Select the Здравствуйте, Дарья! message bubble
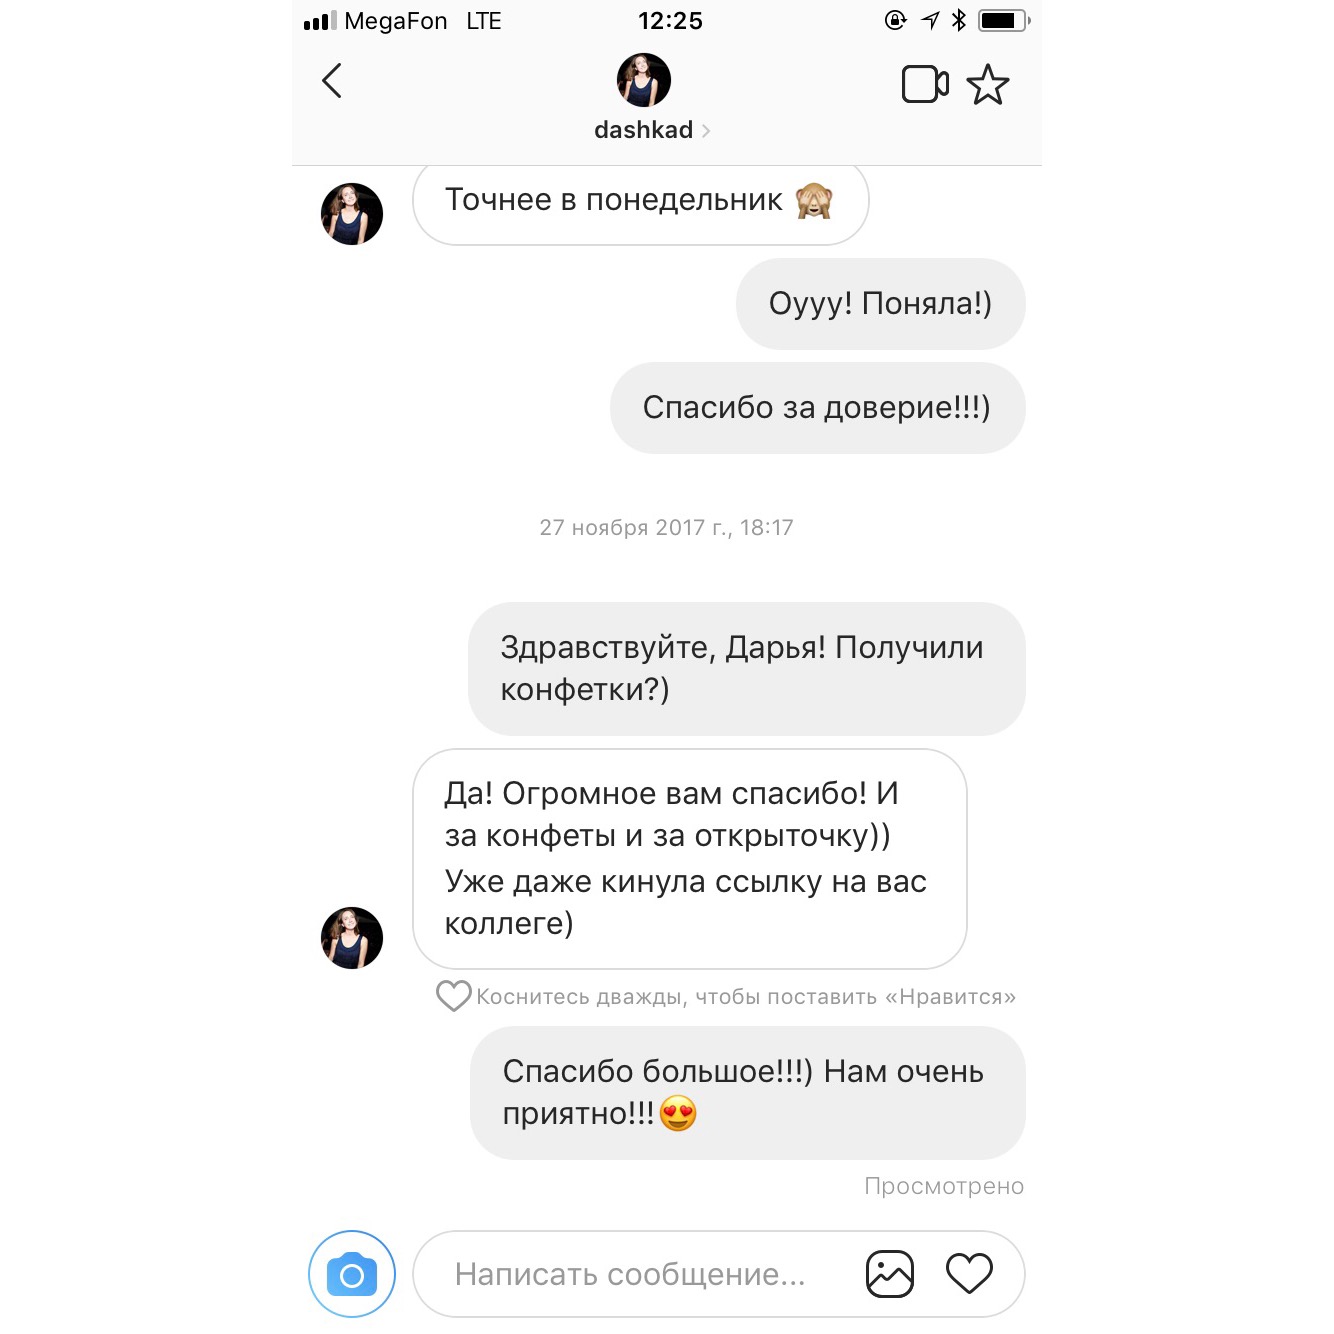This screenshot has width=1334, height=1334. click(747, 669)
